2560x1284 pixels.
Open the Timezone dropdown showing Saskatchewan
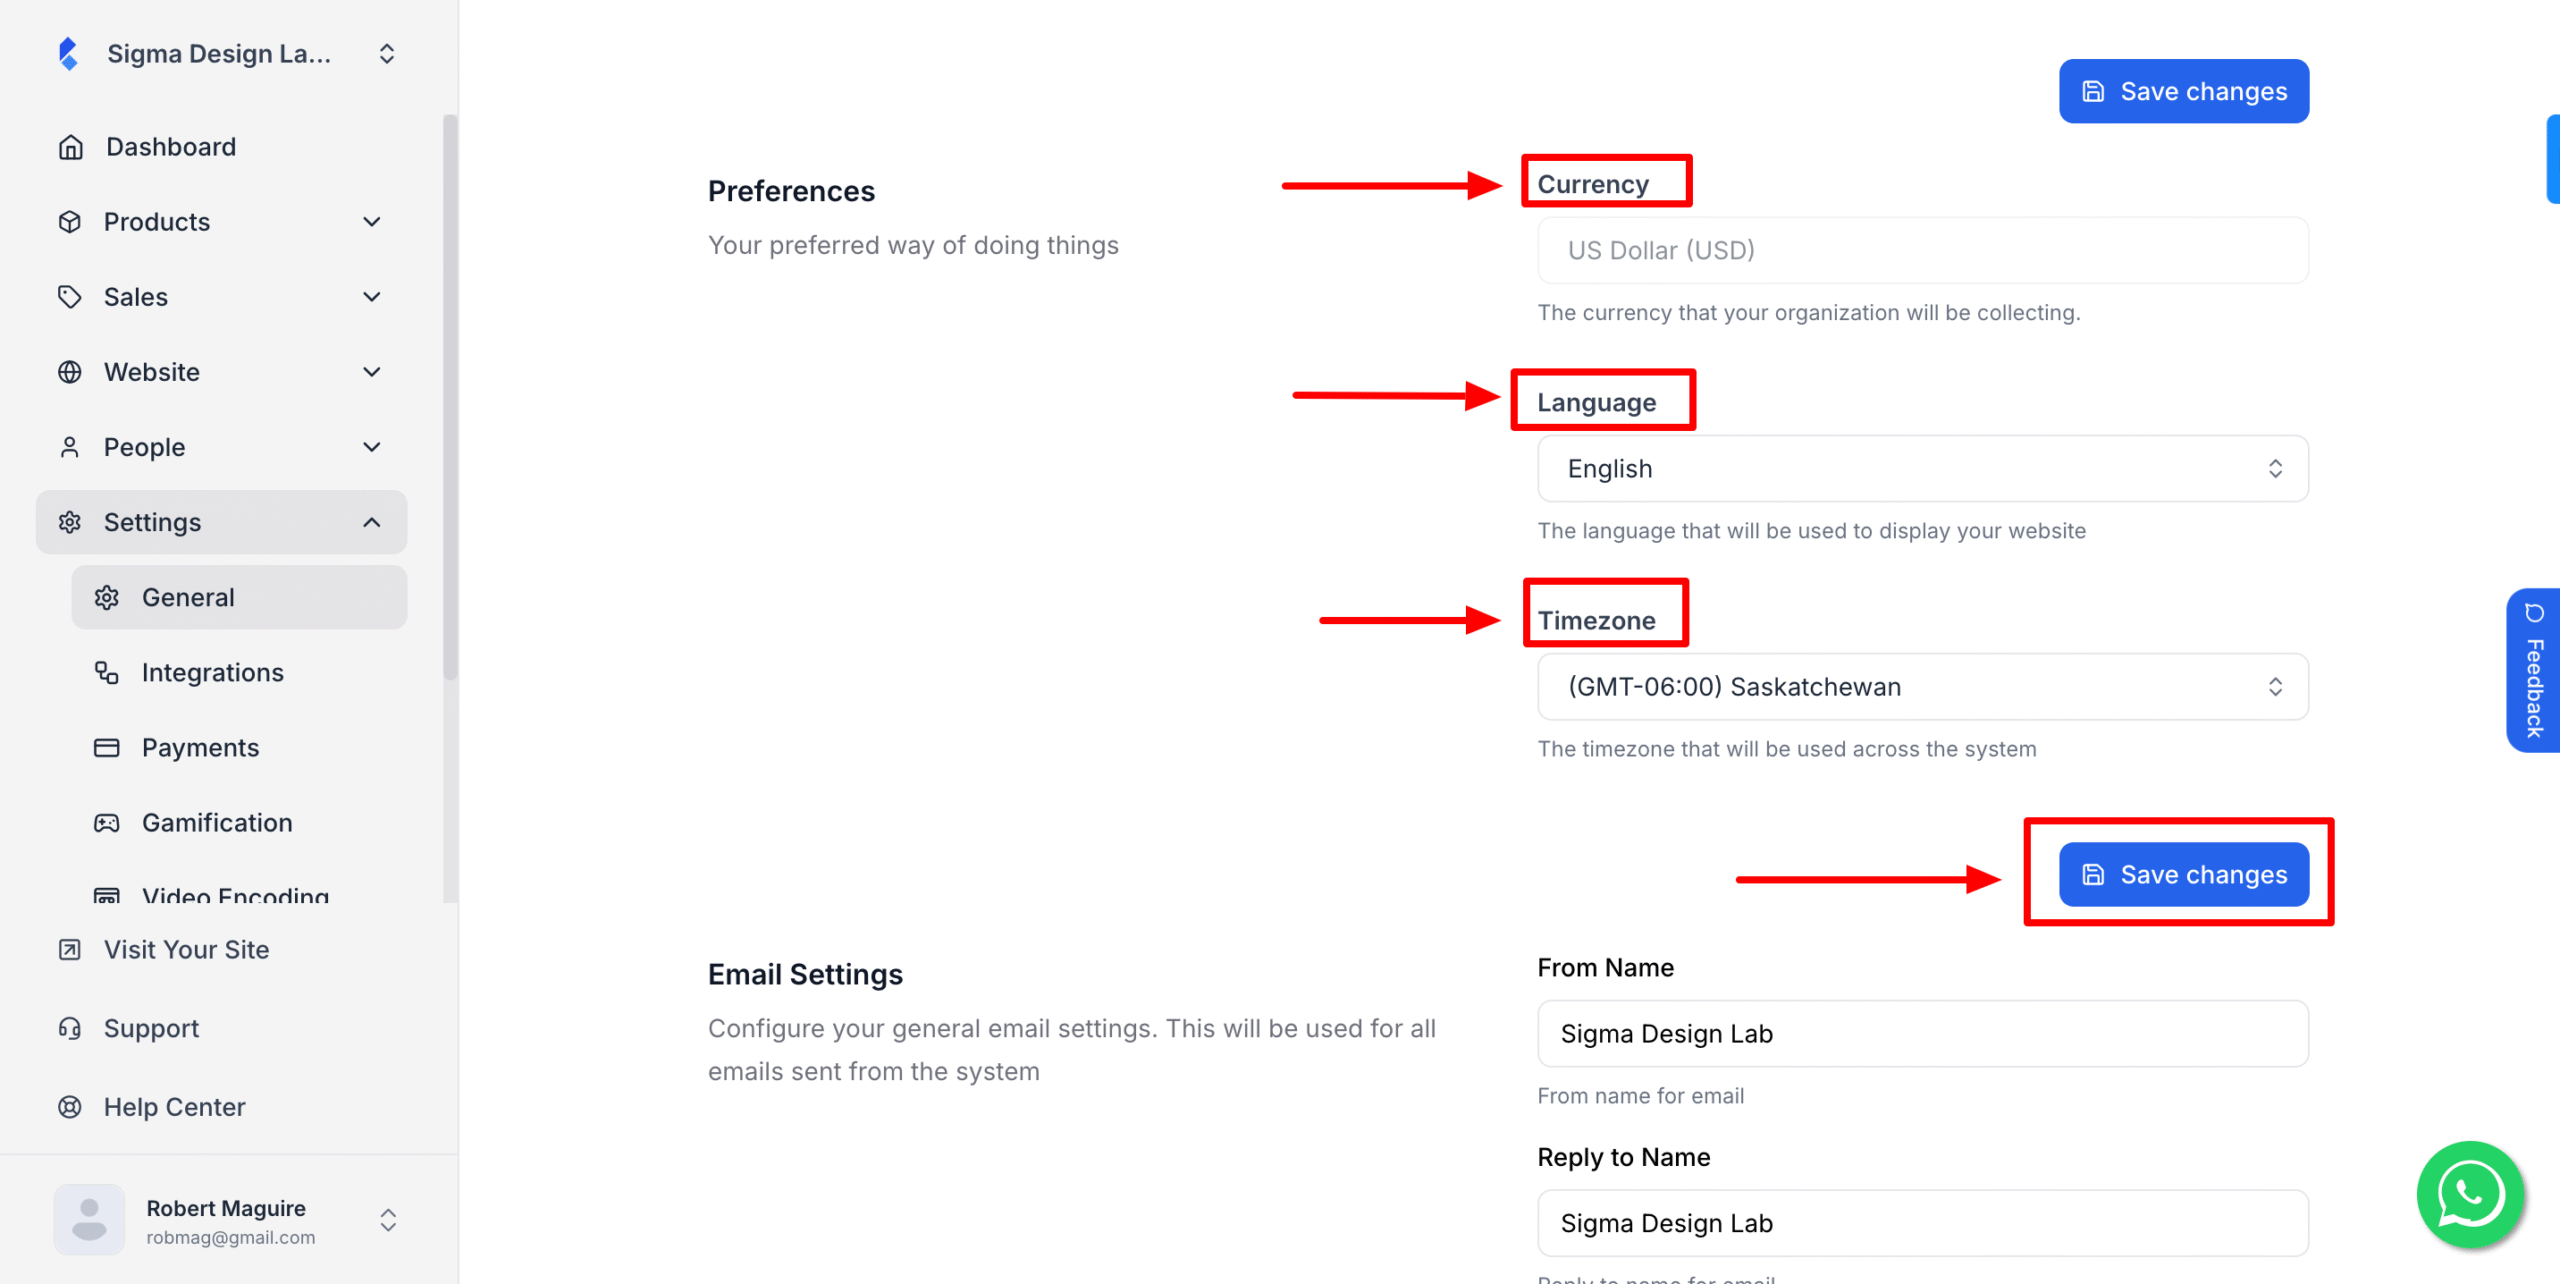click(1922, 686)
